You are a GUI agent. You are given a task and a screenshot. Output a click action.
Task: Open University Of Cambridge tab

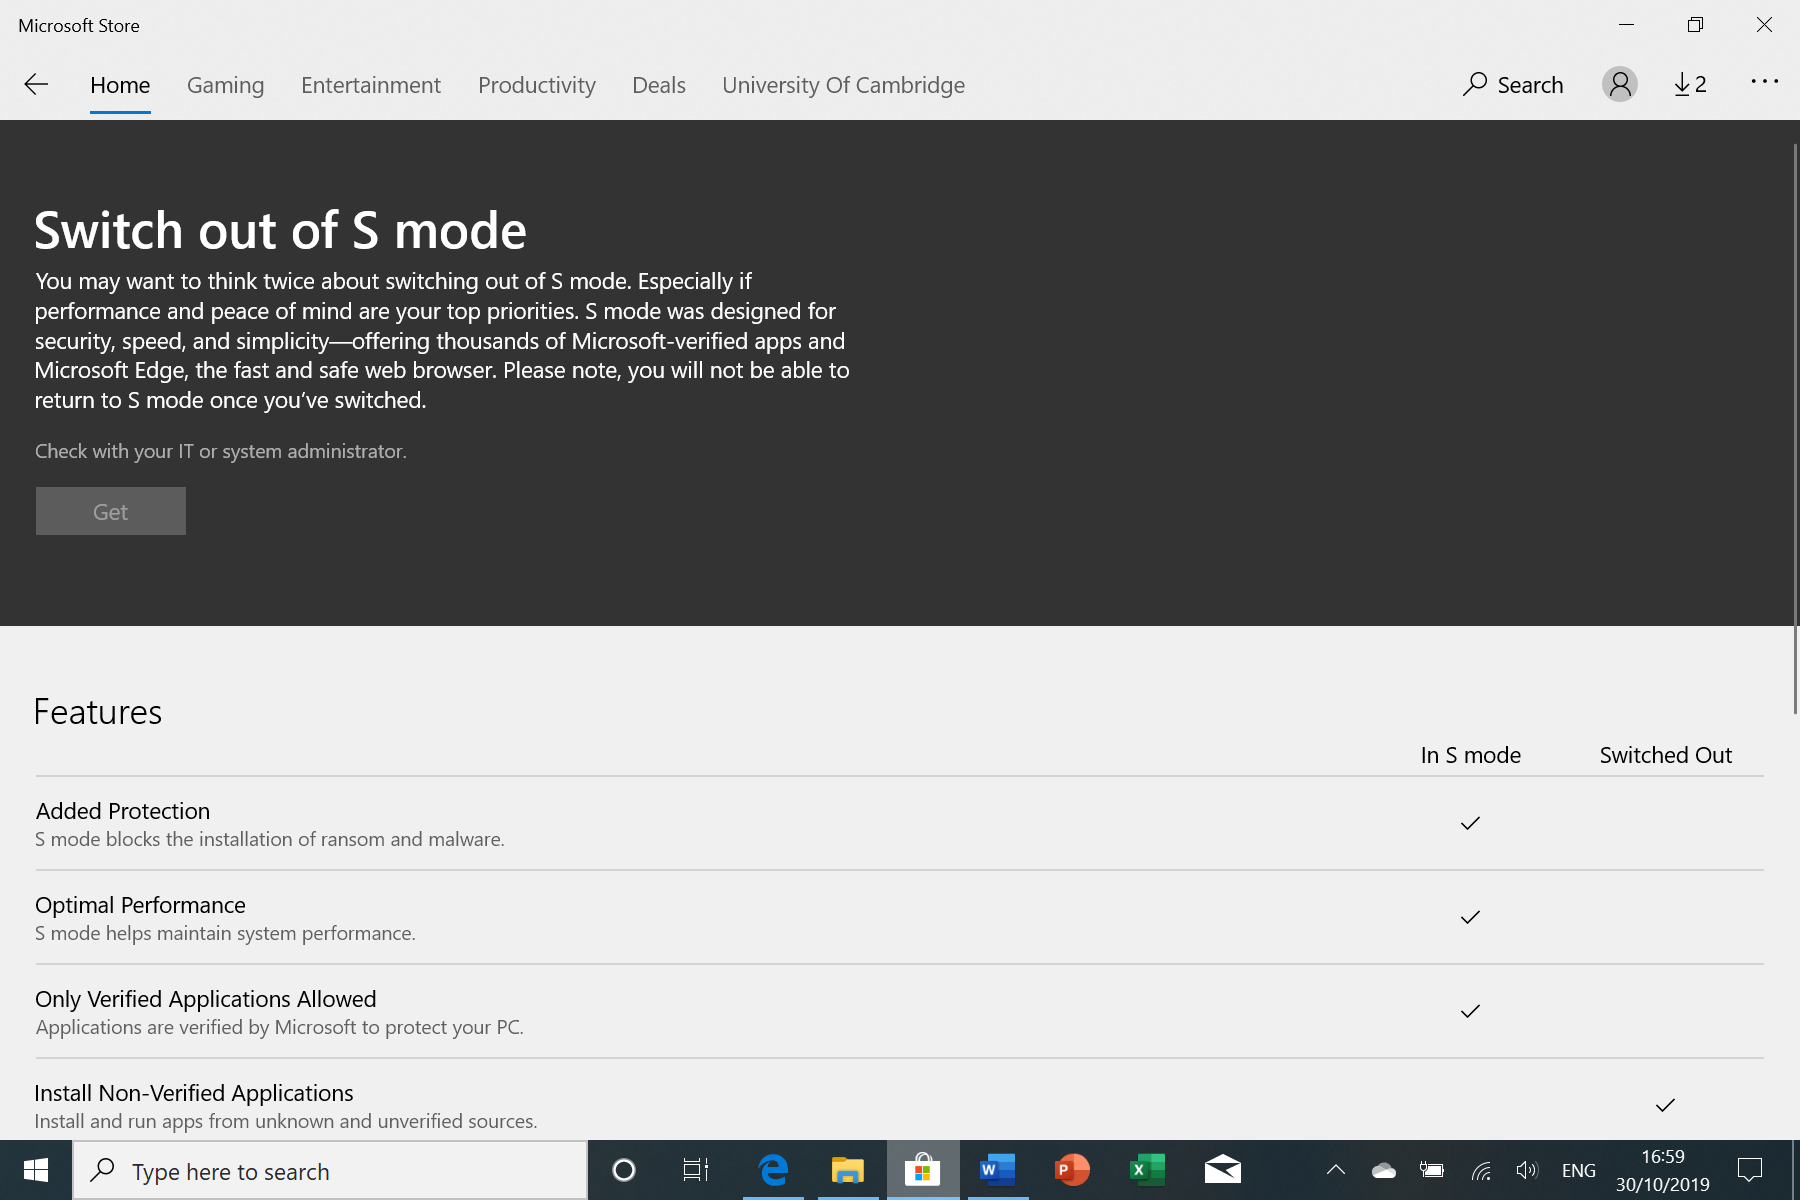[844, 85]
